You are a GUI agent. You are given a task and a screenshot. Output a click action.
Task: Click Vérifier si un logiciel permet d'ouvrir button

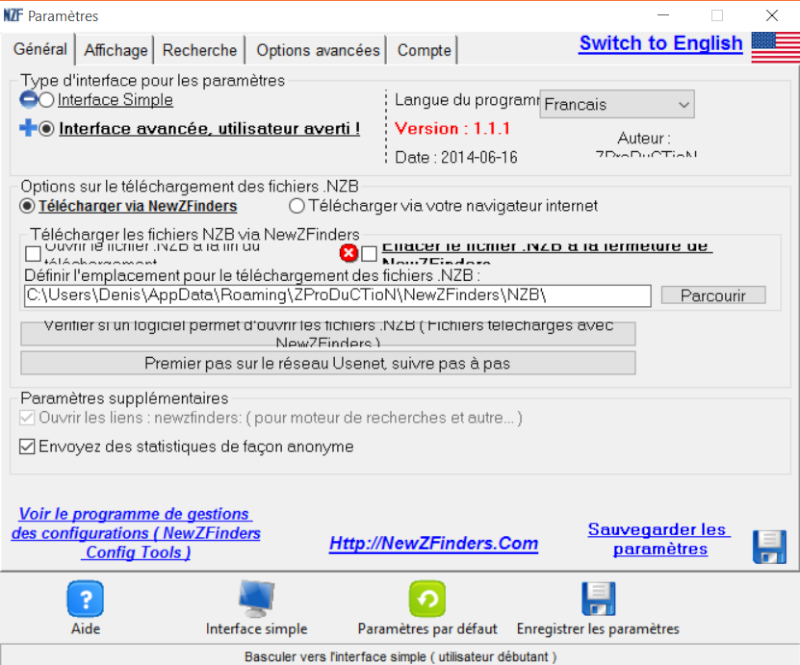(x=328, y=334)
